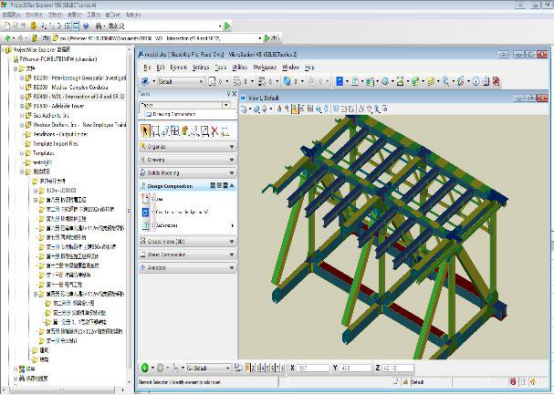The height and width of the screenshot is (395, 554).
Task: Open the third Design Composition item's submenu arrow
Action: point(232,225)
